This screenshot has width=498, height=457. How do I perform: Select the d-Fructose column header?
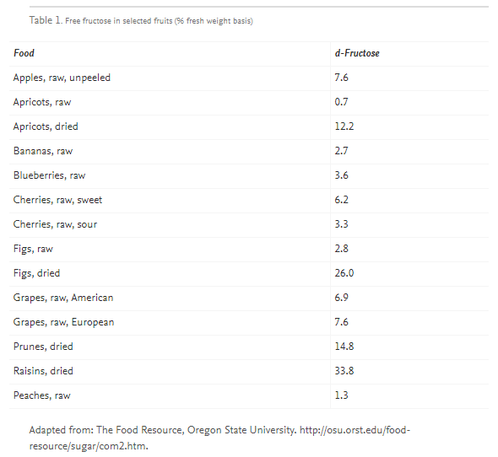357,53
